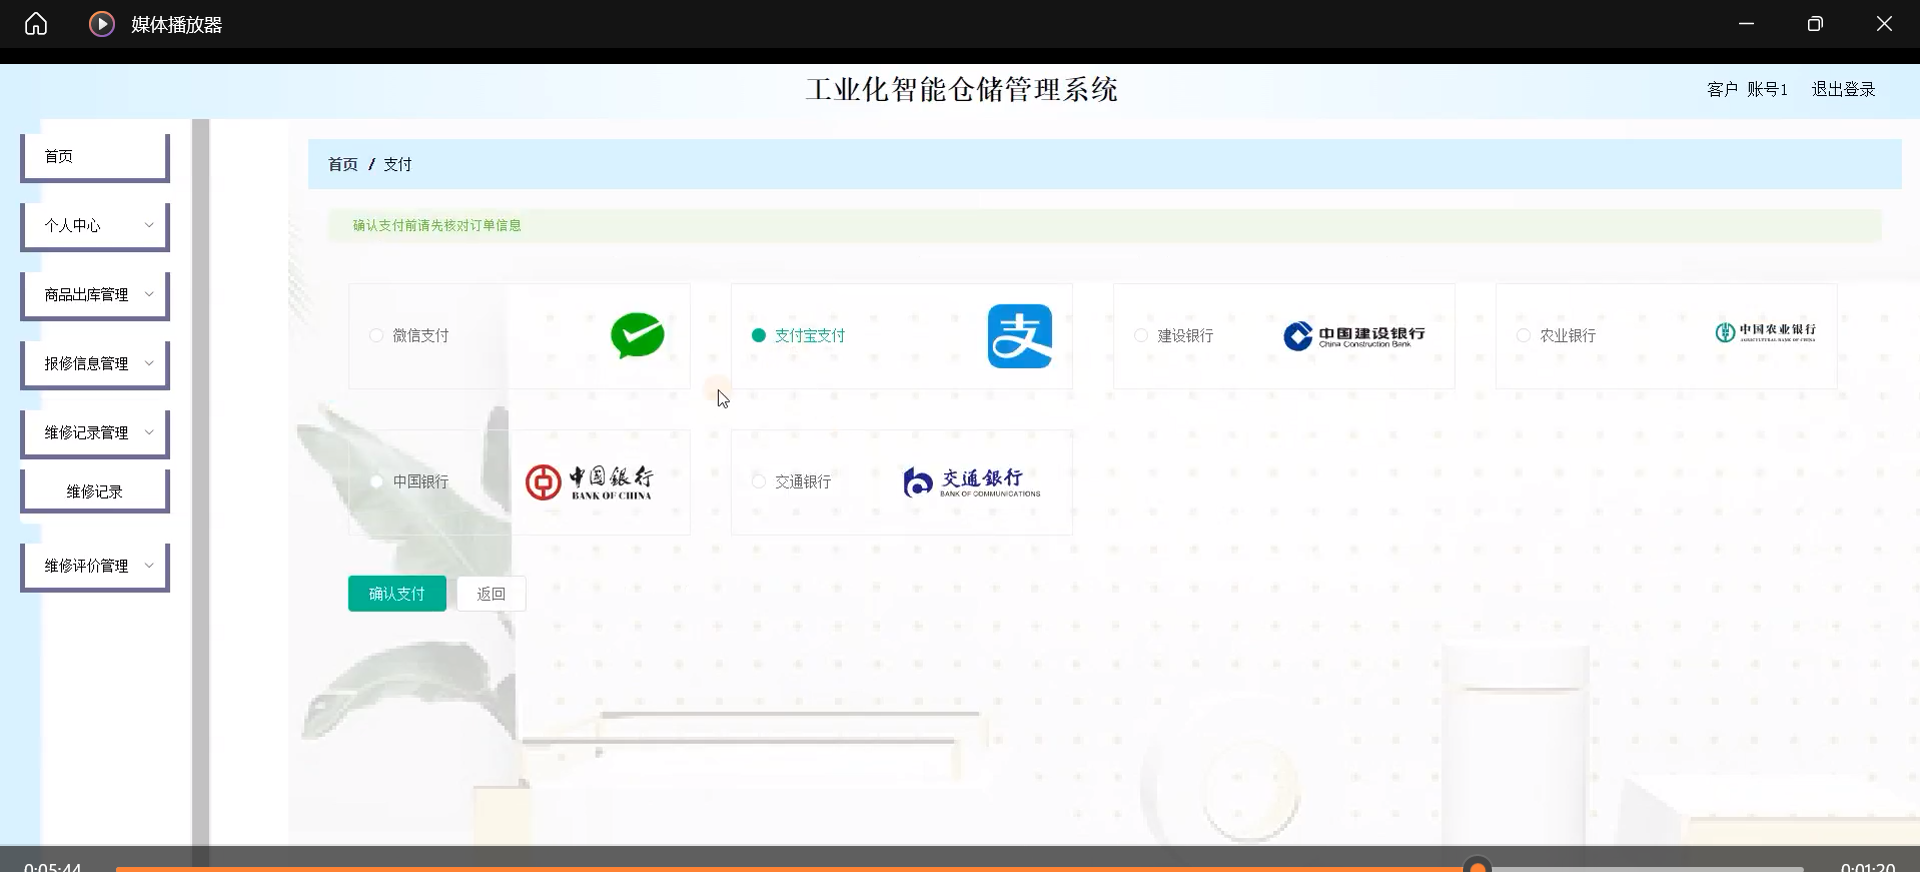
Task: Open the 首页 sidebar menu item
Action: pyautogui.click(x=95, y=157)
